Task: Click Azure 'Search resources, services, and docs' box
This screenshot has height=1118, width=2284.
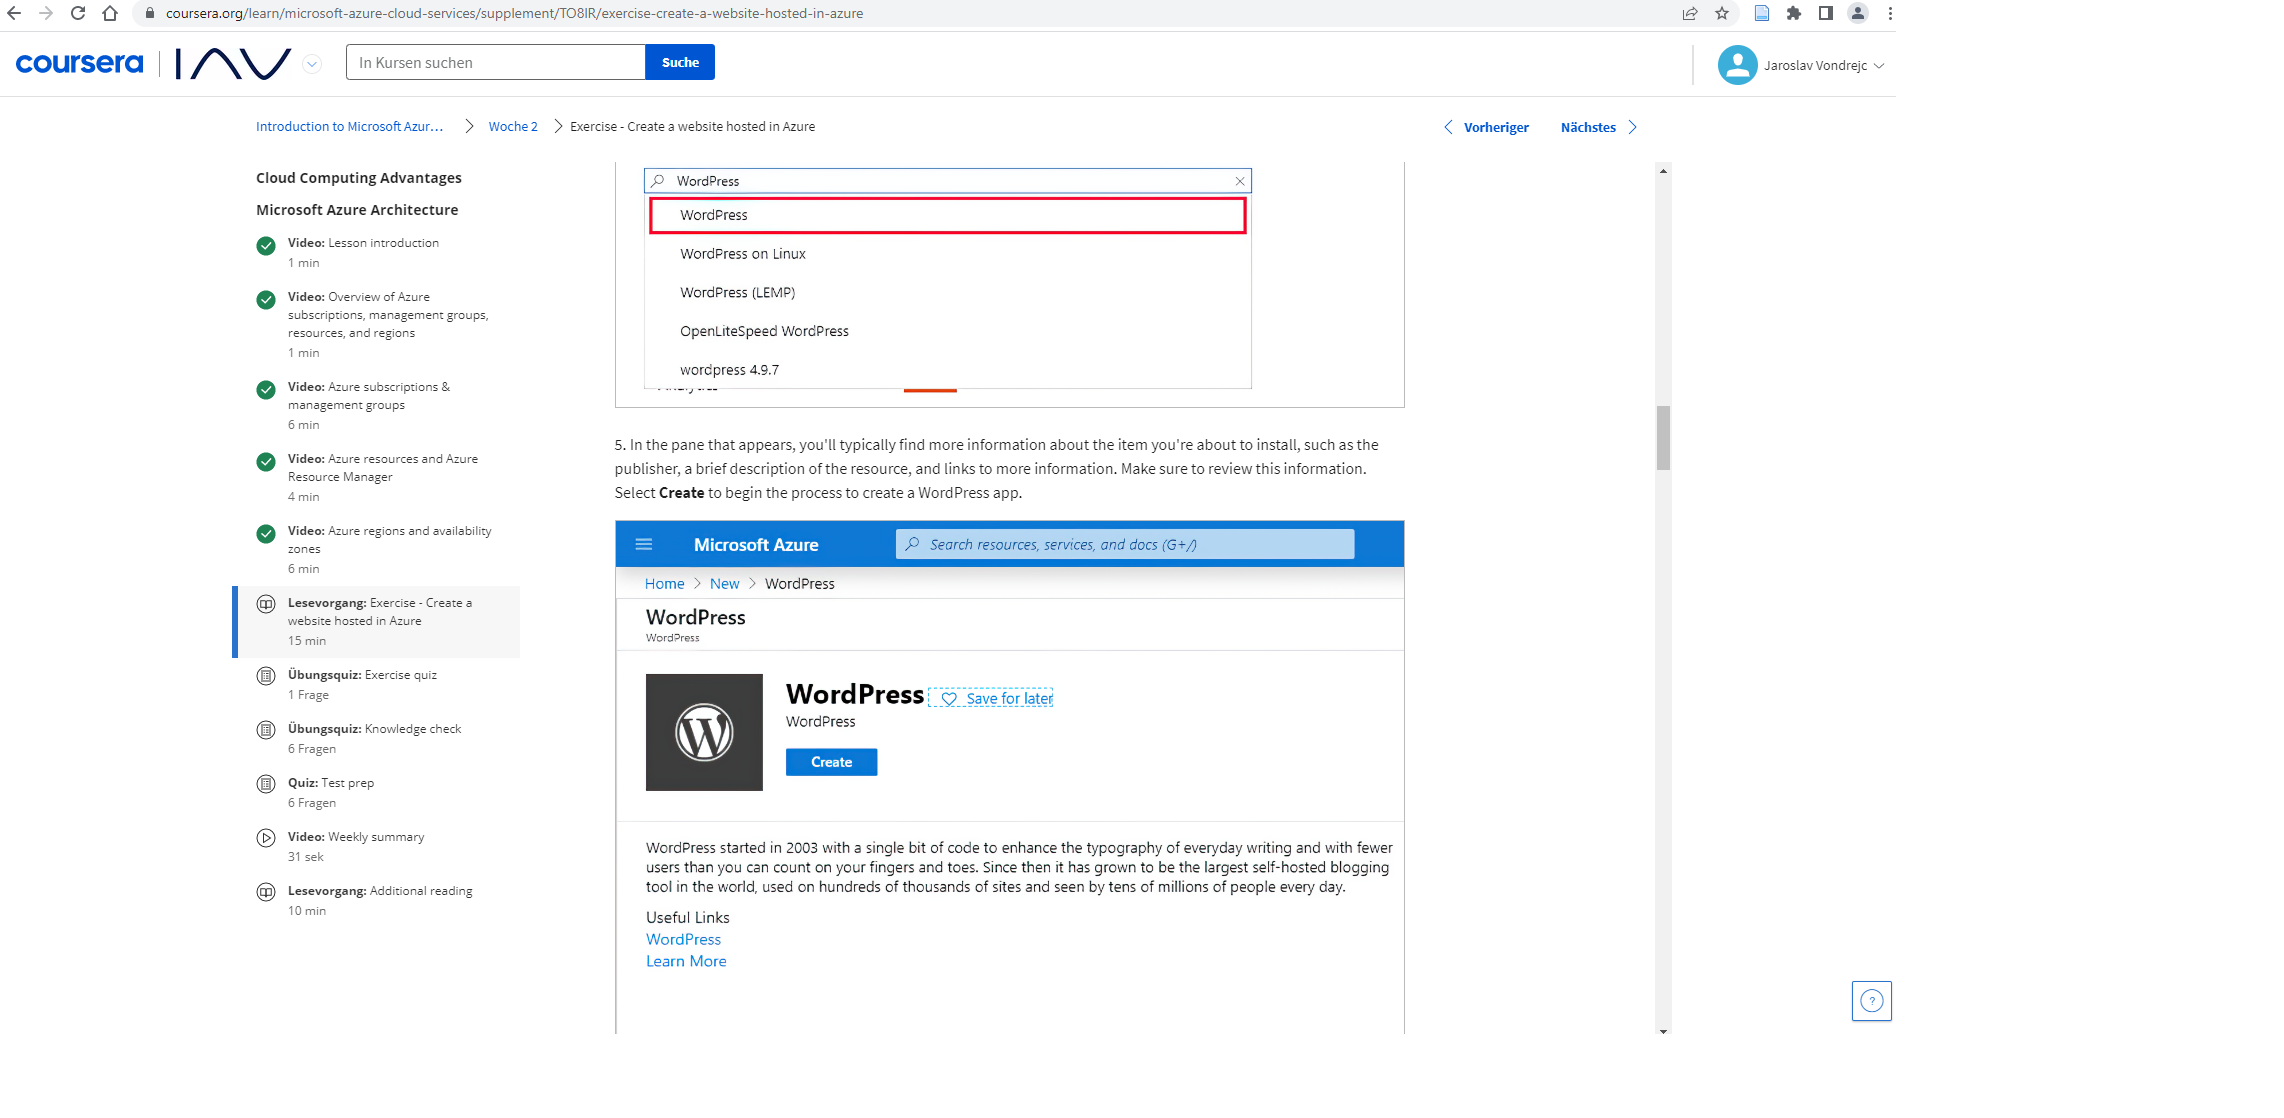Action: 1125,544
